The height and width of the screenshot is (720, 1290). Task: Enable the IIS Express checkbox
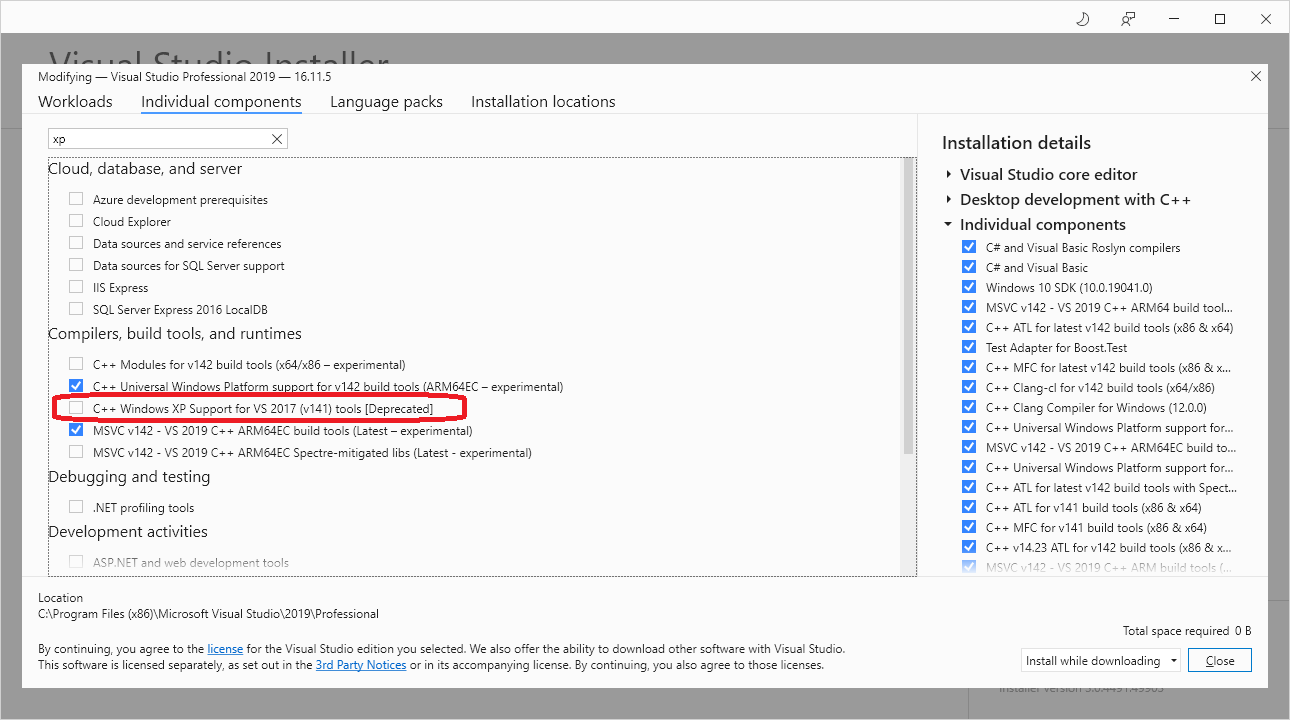coord(76,287)
